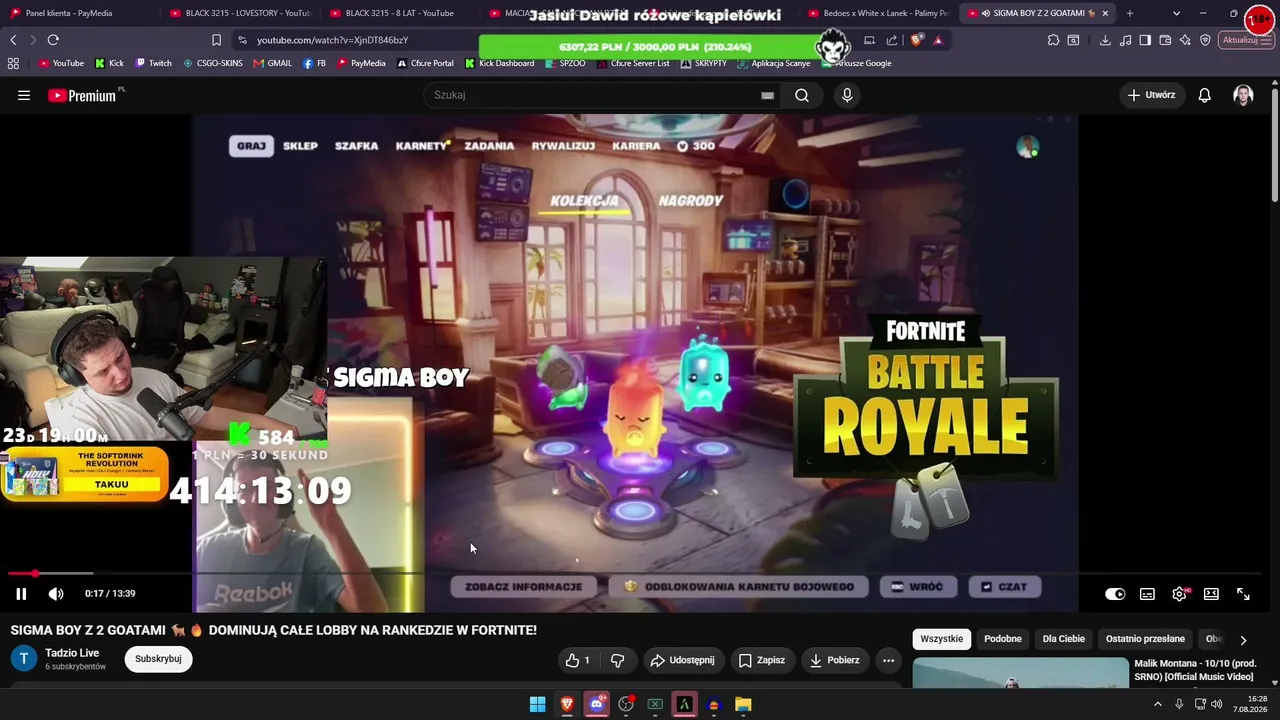Enter fullscreen mode in the player
Screen dimensions: 1280x720
[x=1243, y=594]
